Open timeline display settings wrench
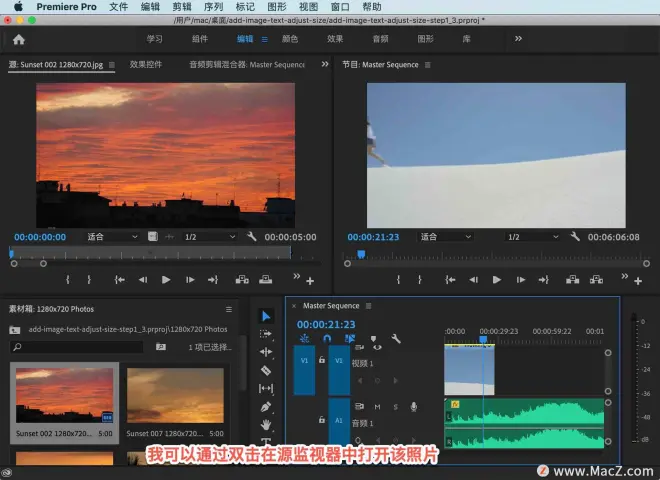The image size is (660, 480). [x=396, y=339]
